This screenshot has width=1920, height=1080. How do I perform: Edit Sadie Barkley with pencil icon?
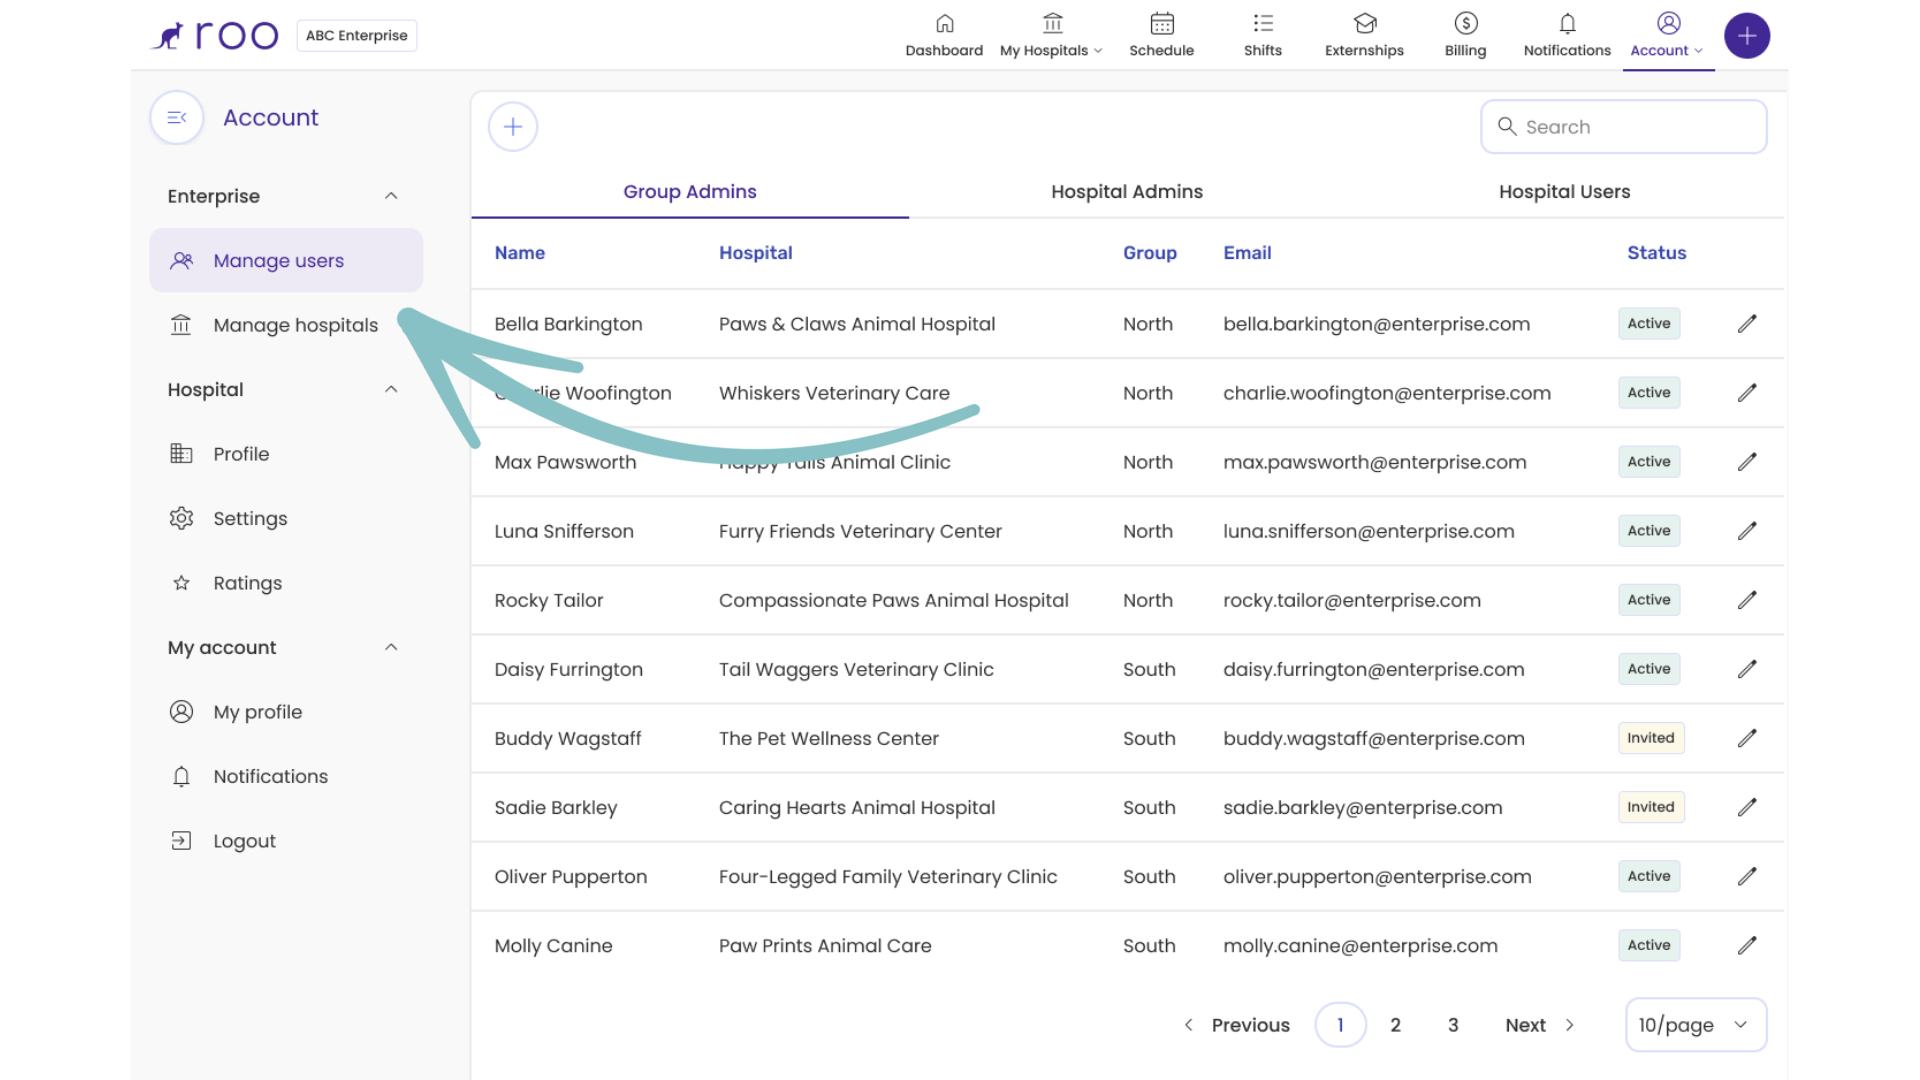click(x=1746, y=807)
